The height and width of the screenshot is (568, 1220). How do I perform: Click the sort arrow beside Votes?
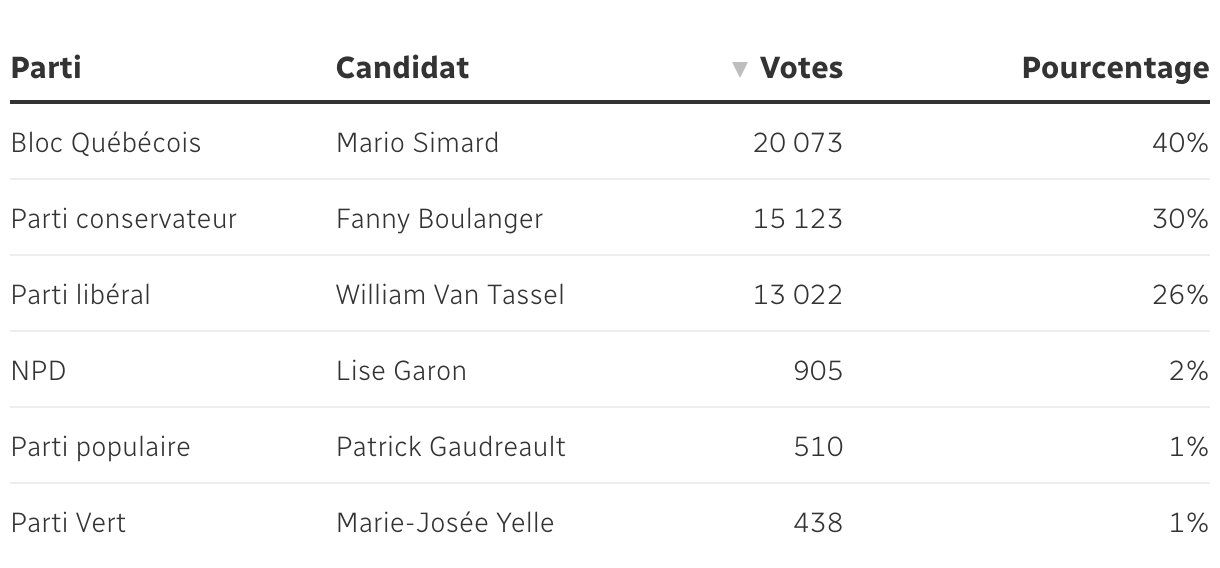coord(740,70)
